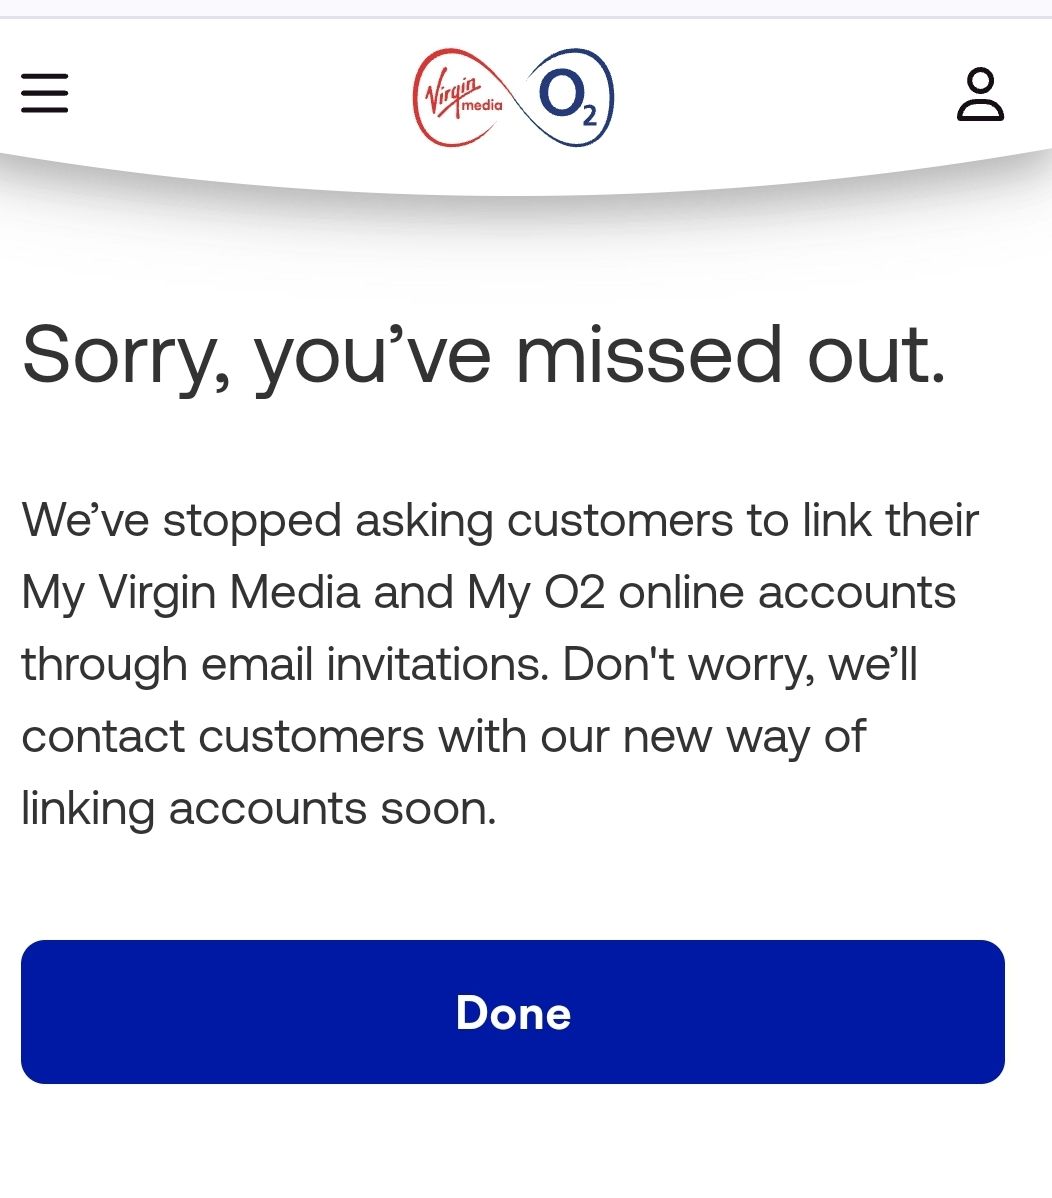Expand navigation options via the menu icon

[44, 94]
